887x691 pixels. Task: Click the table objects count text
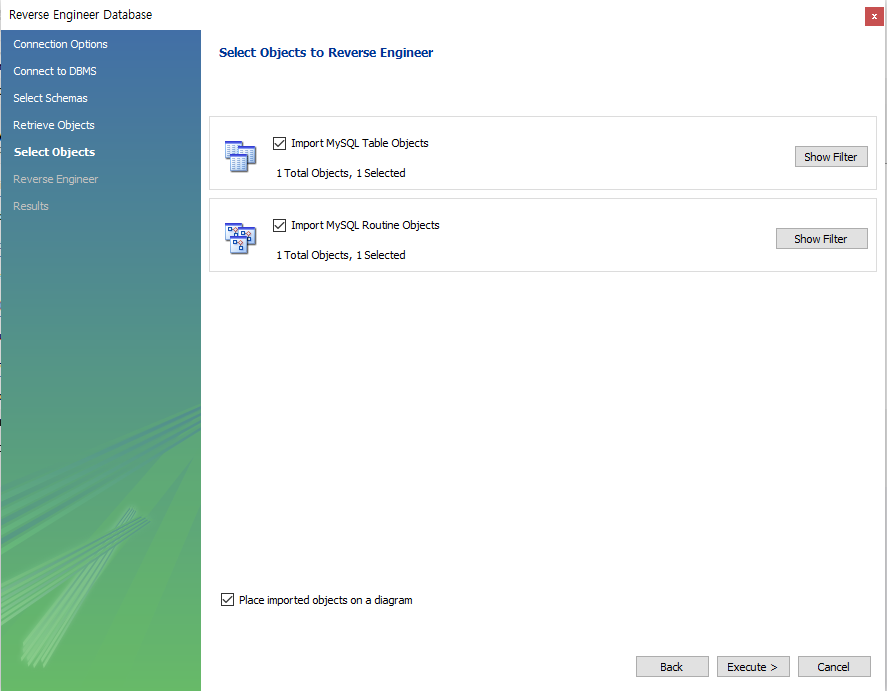tap(341, 173)
